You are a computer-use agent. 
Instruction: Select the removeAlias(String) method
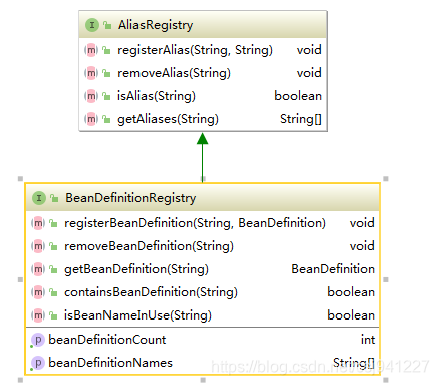174,73
